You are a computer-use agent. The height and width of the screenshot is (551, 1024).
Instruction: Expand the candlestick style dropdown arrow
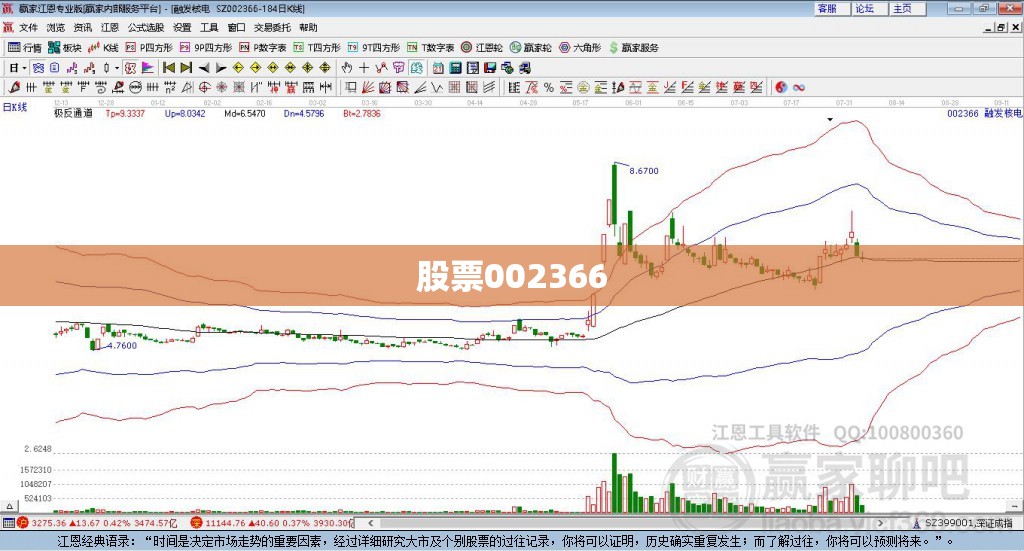pos(117,68)
